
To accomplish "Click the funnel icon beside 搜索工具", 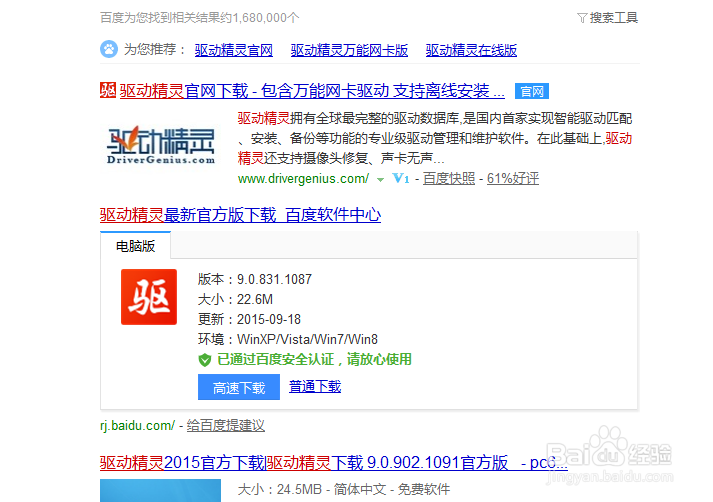I will (x=582, y=18).
